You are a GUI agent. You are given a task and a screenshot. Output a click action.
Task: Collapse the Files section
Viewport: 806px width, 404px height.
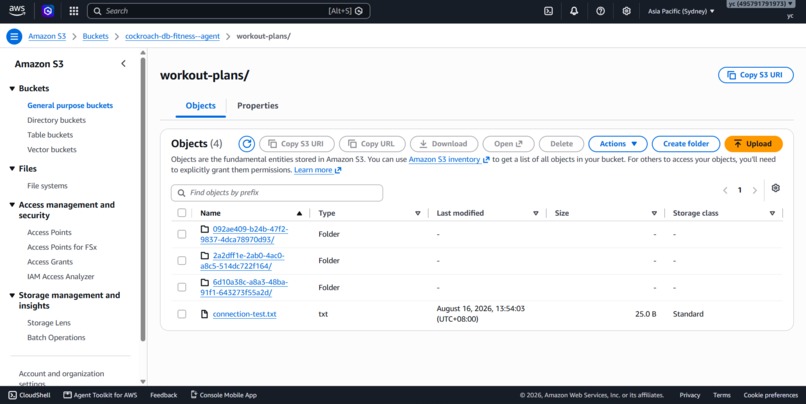click(12, 169)
